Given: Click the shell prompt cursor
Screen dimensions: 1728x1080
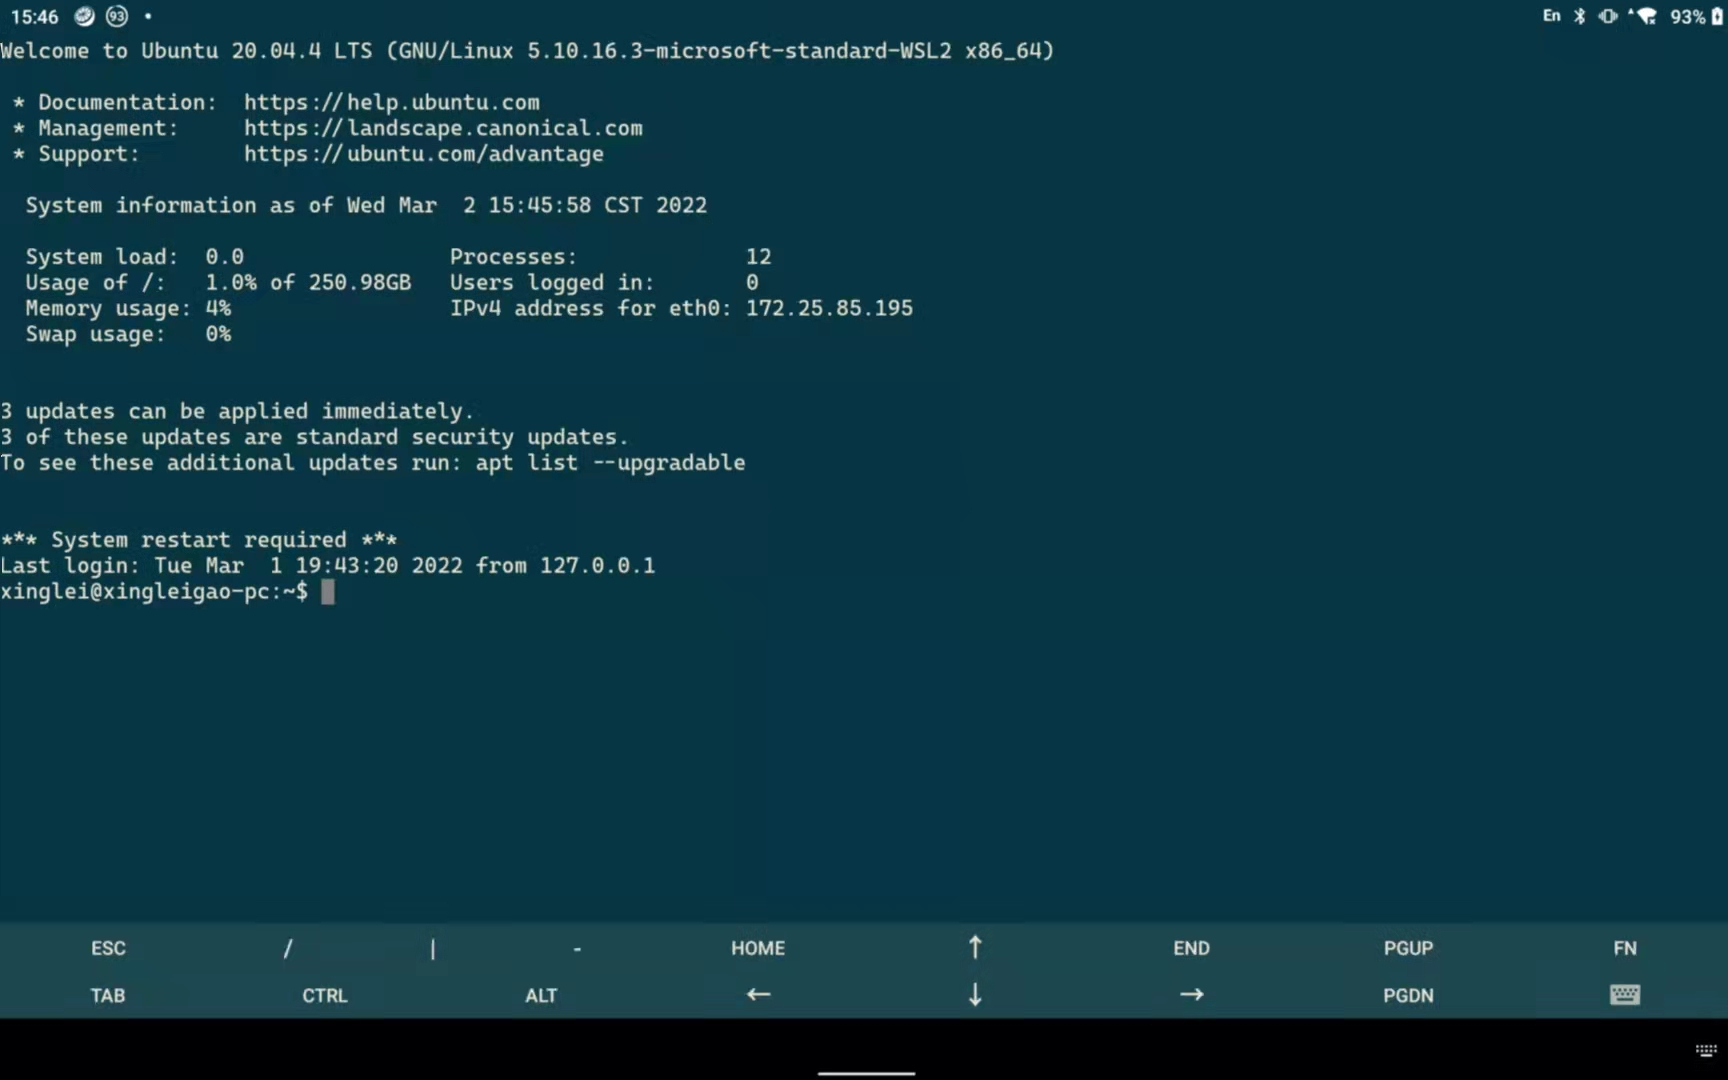Looking at the screenshot, I should (327, 592).
